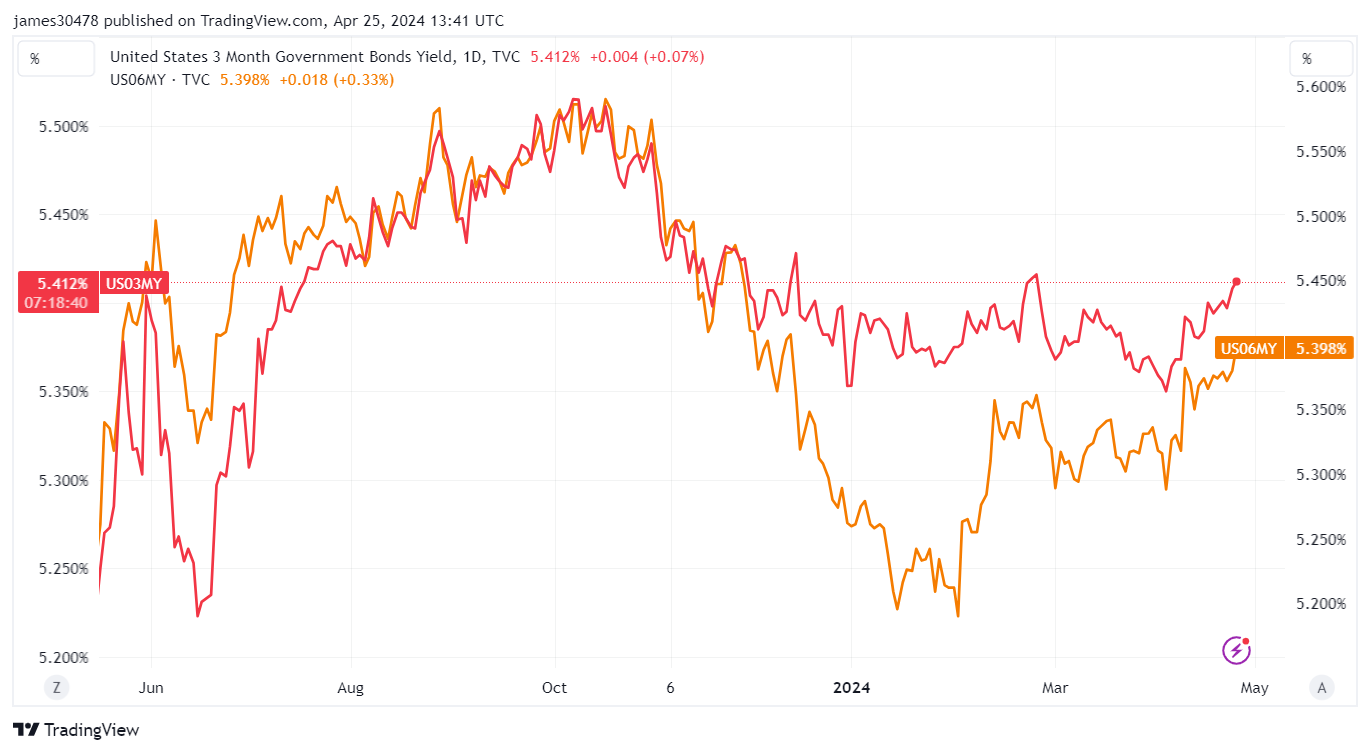The height and width of the screenshot is (753, 1370).
Task: Click the red dot at latest US03MY data point
Action: 1237,282
